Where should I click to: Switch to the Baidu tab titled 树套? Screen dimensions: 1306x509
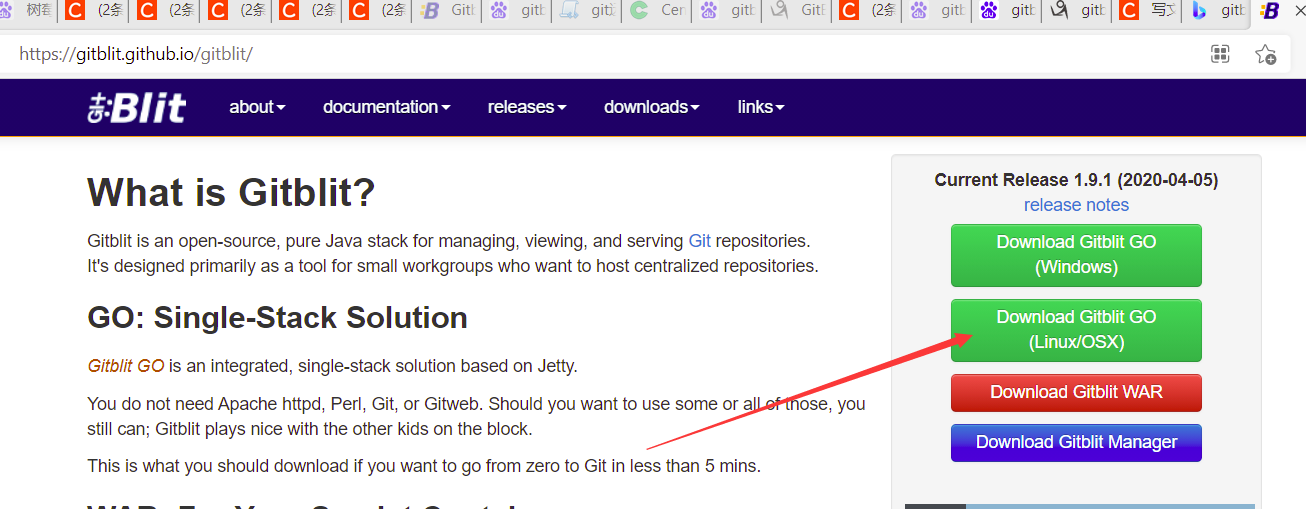tap(28, 11)
